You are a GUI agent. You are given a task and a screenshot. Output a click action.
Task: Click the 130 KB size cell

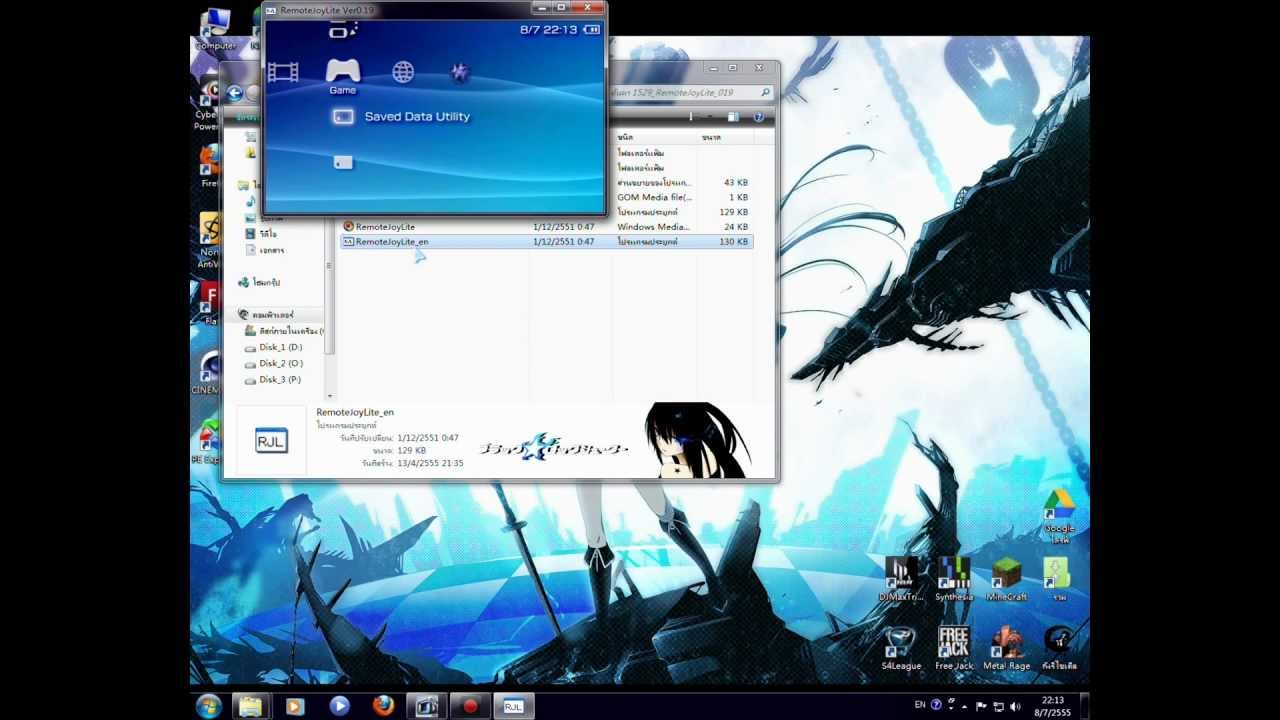tap(734, 242)
